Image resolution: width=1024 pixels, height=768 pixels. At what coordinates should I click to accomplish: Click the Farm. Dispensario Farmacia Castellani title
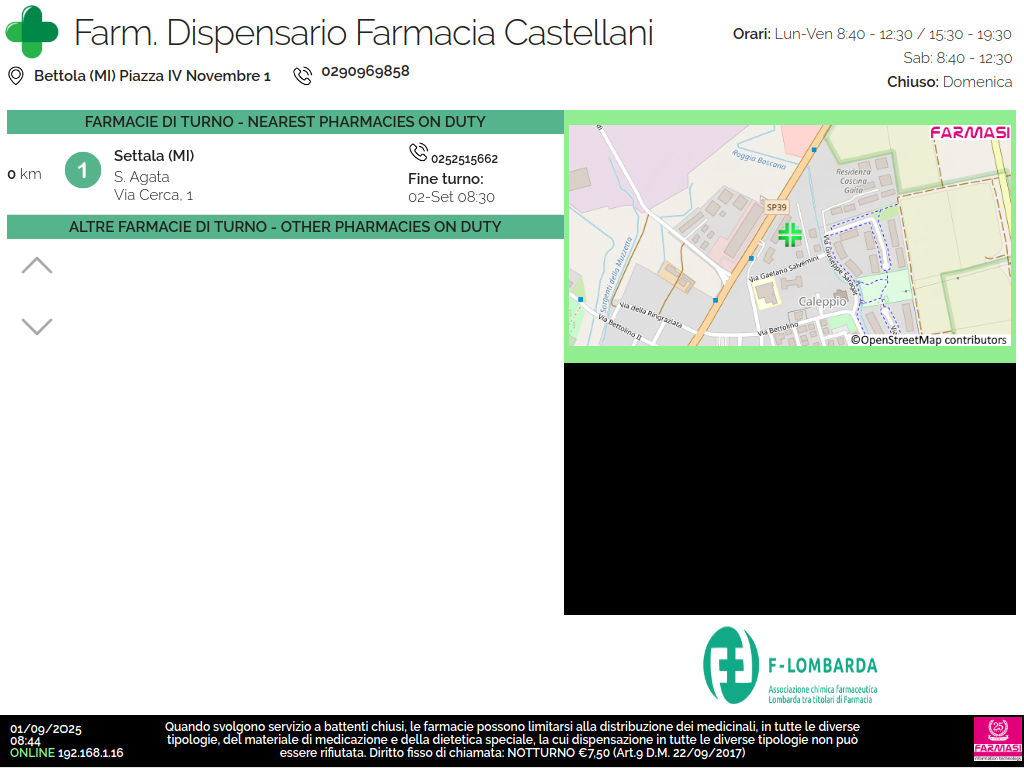pyautogui.click(x=363, y=33)
